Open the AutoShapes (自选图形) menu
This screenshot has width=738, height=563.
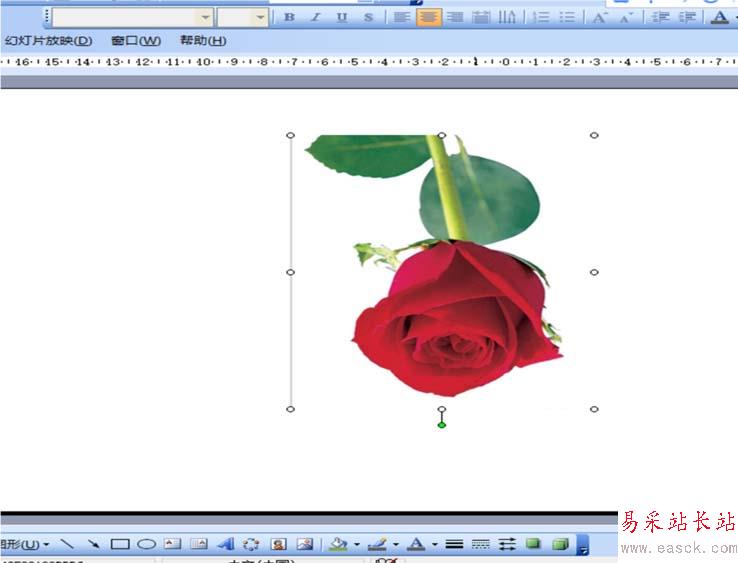24,545
